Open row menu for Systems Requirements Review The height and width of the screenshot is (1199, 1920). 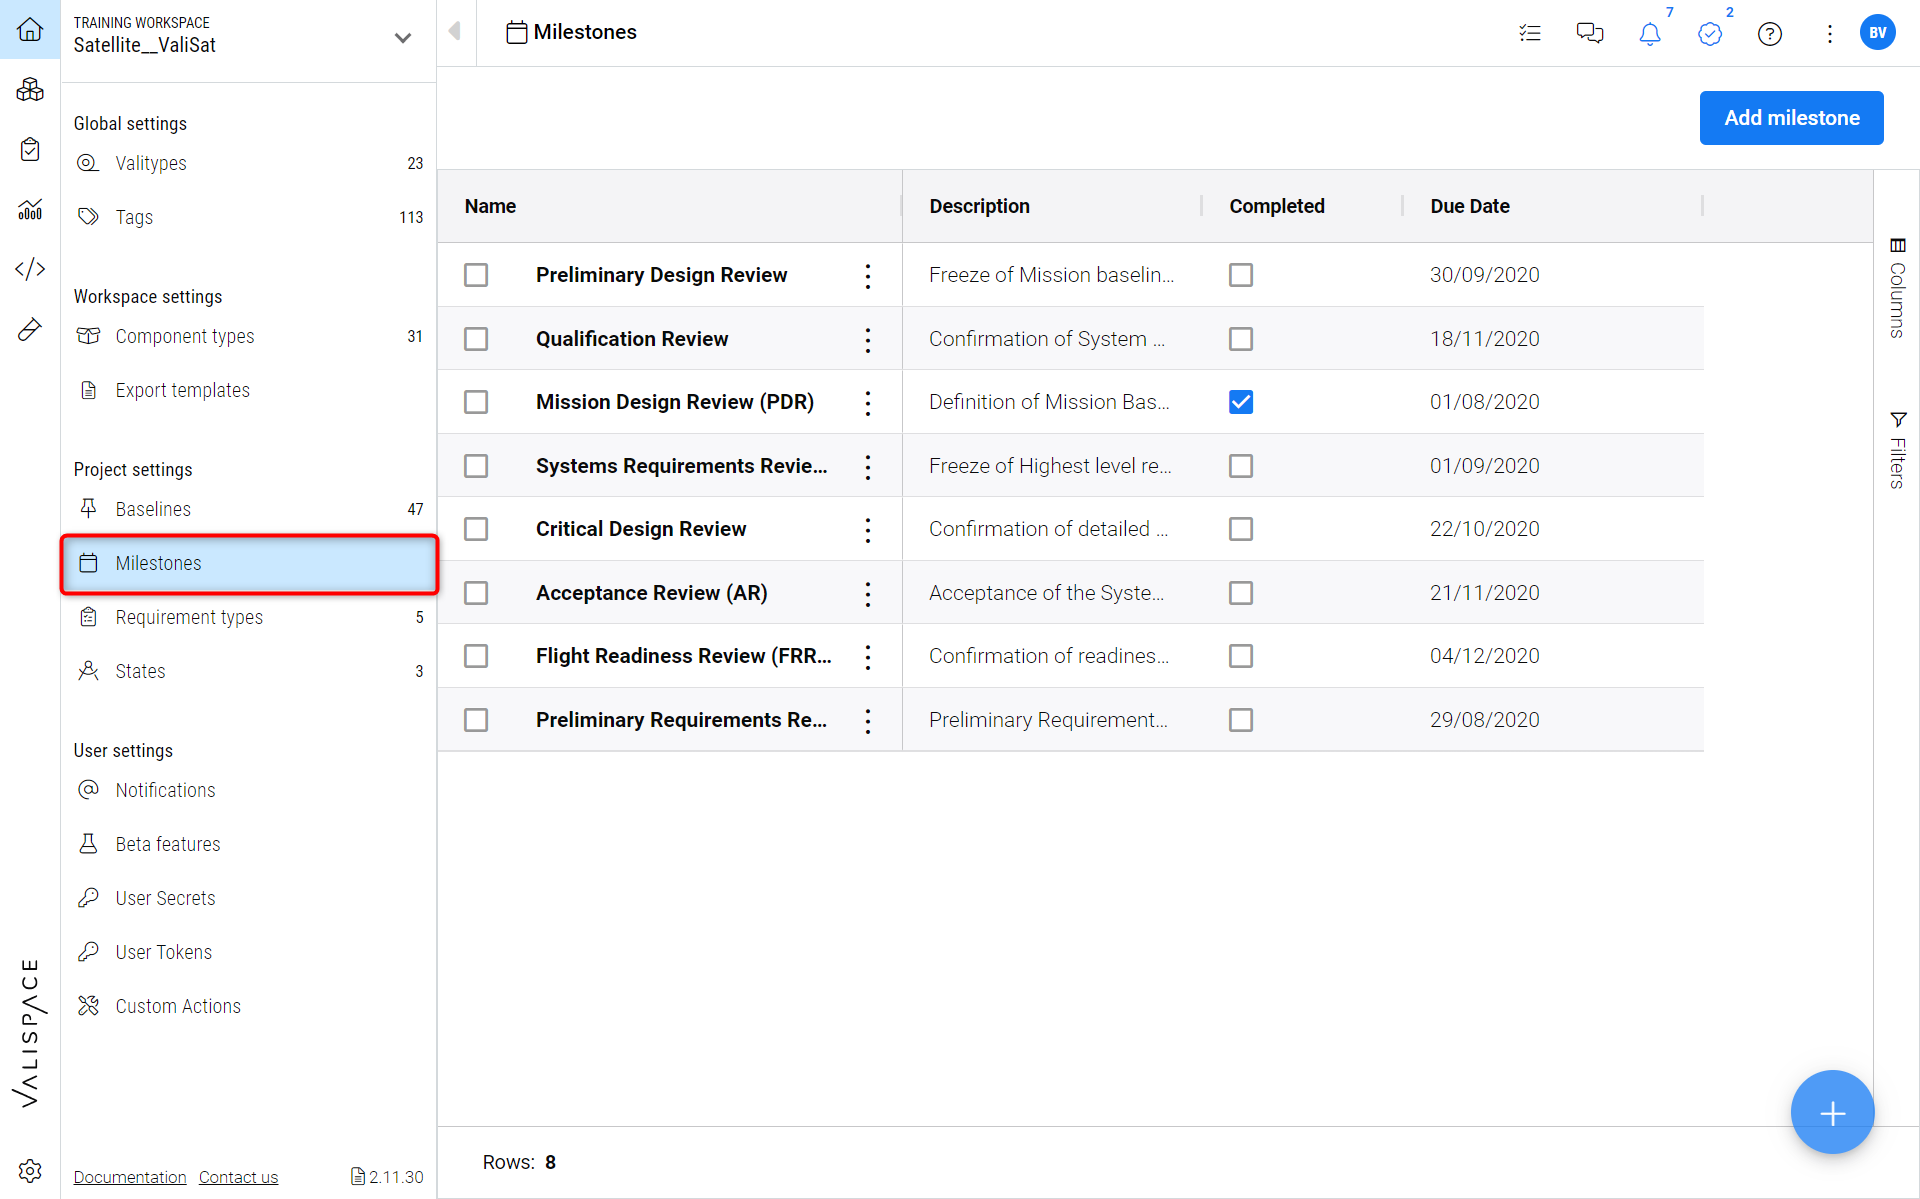click(x=868, y=467)
